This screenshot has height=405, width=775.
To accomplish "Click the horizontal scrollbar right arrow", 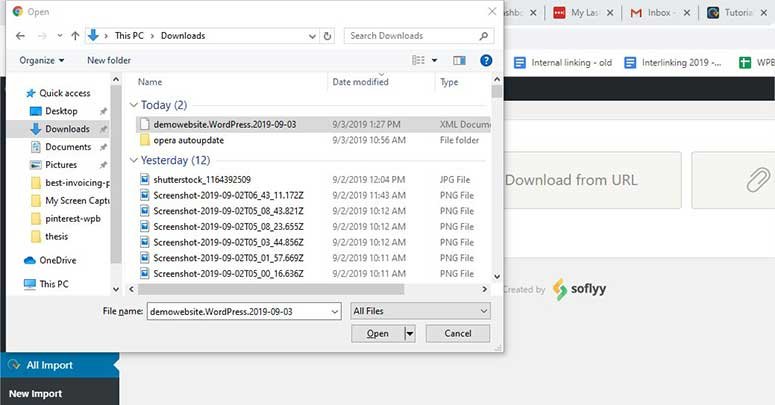I will tap(484, 289).
